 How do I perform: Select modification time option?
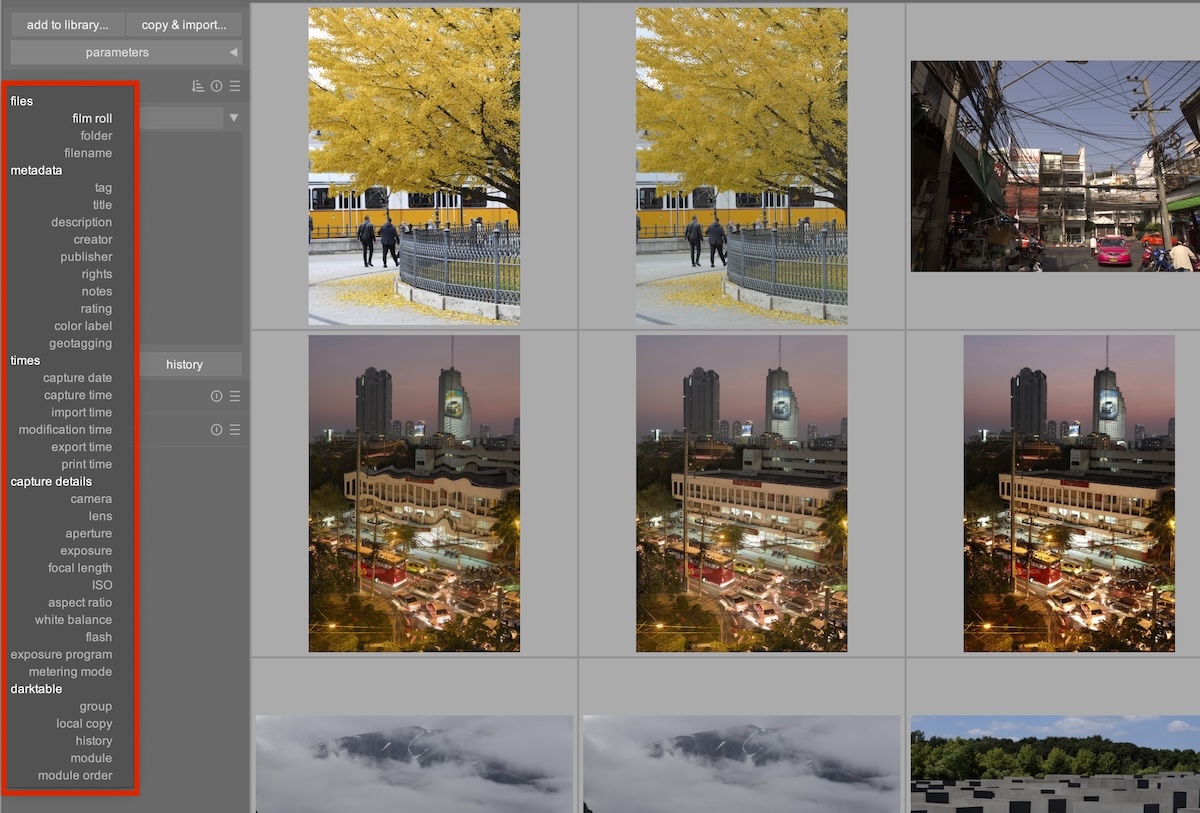(x=65, y=430)
